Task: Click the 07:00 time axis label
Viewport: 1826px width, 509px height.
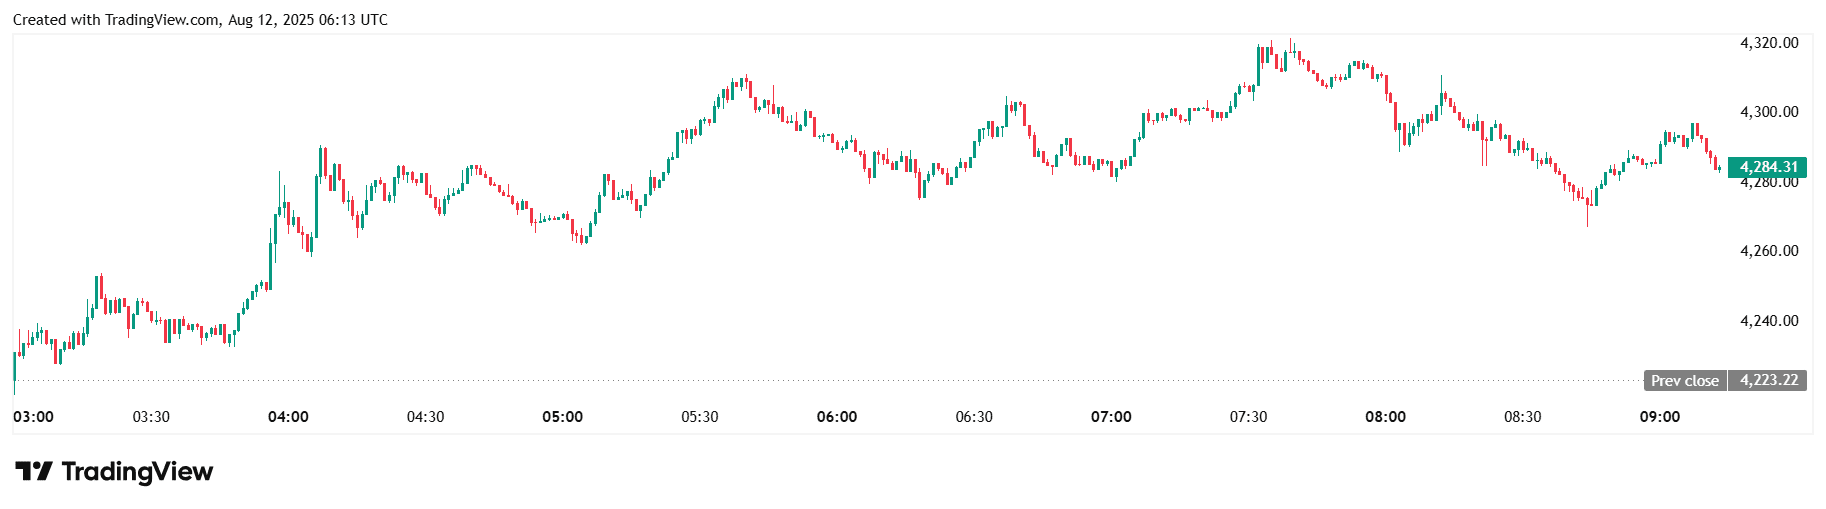Action: point(1111,416)
